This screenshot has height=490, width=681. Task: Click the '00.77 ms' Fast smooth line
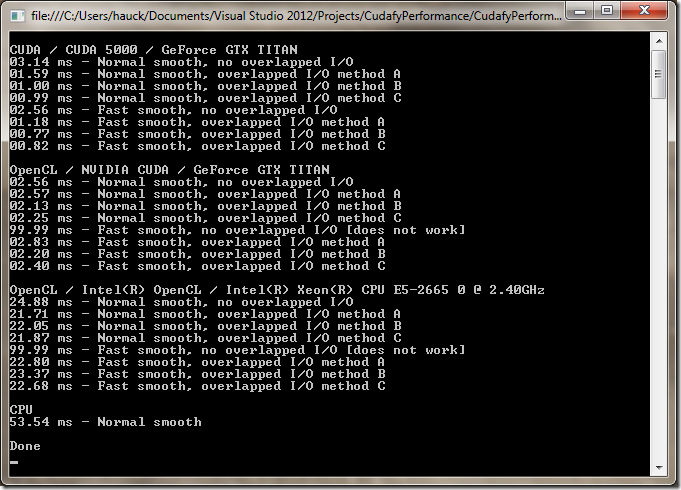tap(198, 134)
